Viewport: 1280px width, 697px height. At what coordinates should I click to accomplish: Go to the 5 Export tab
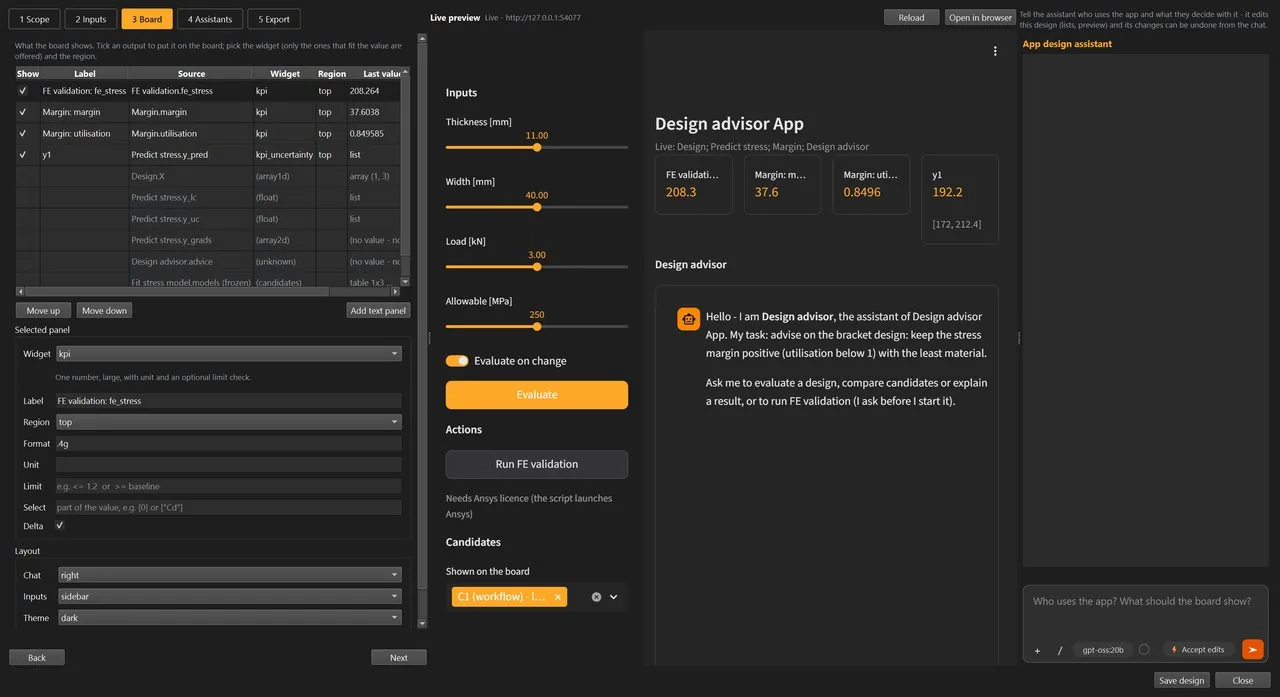[x=273, y=19]
